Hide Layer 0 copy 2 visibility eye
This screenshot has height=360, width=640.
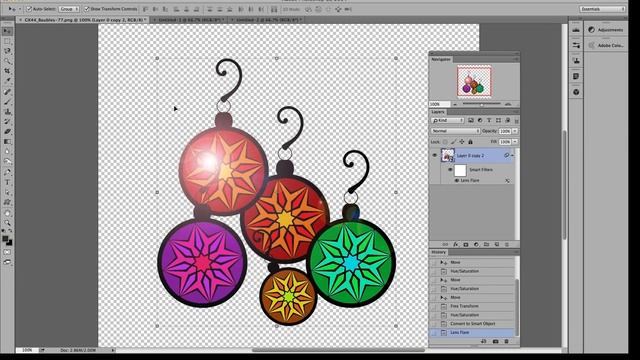[x=435, y=156]
